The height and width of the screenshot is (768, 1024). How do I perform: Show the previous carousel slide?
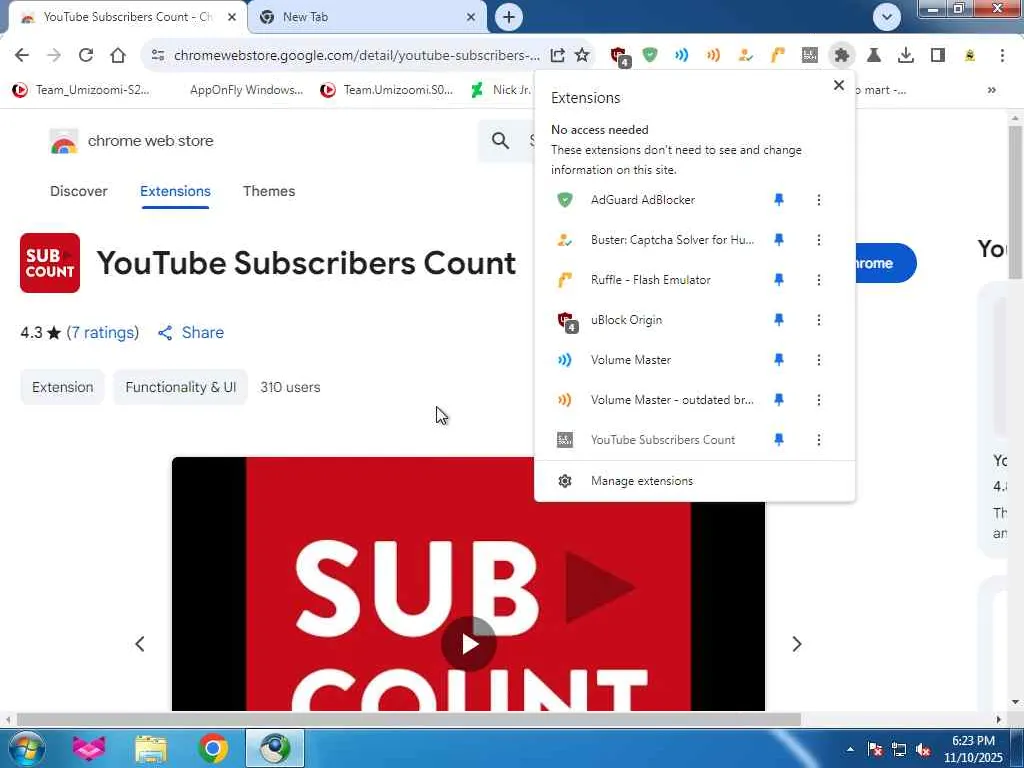pyautogui.click(x=140, y=644)
